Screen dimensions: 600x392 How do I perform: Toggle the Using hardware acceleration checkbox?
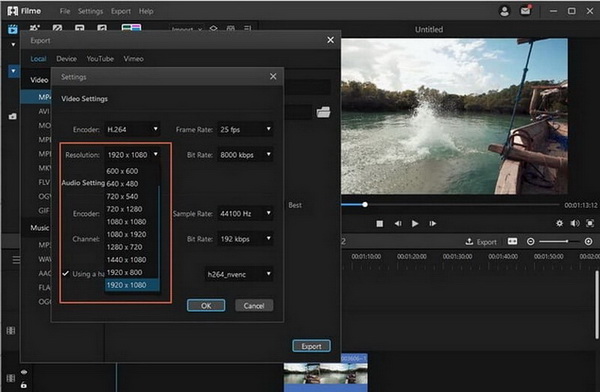[65, 273]
